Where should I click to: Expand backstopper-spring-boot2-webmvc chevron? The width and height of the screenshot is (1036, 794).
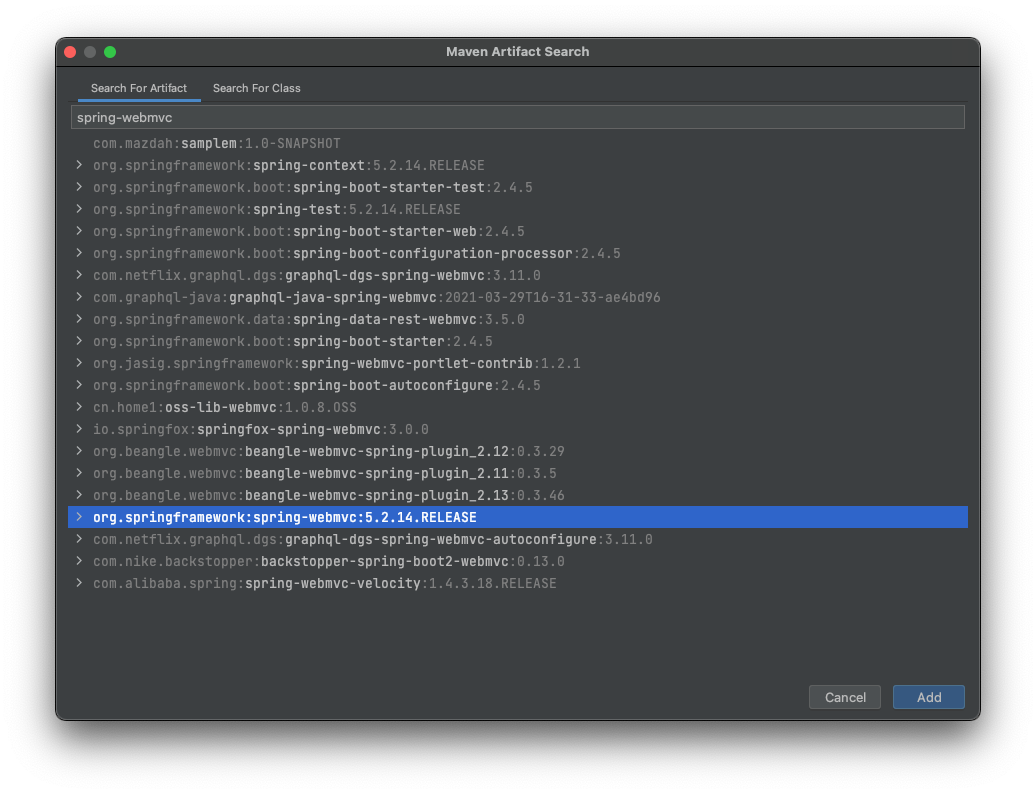coord(79,561)
